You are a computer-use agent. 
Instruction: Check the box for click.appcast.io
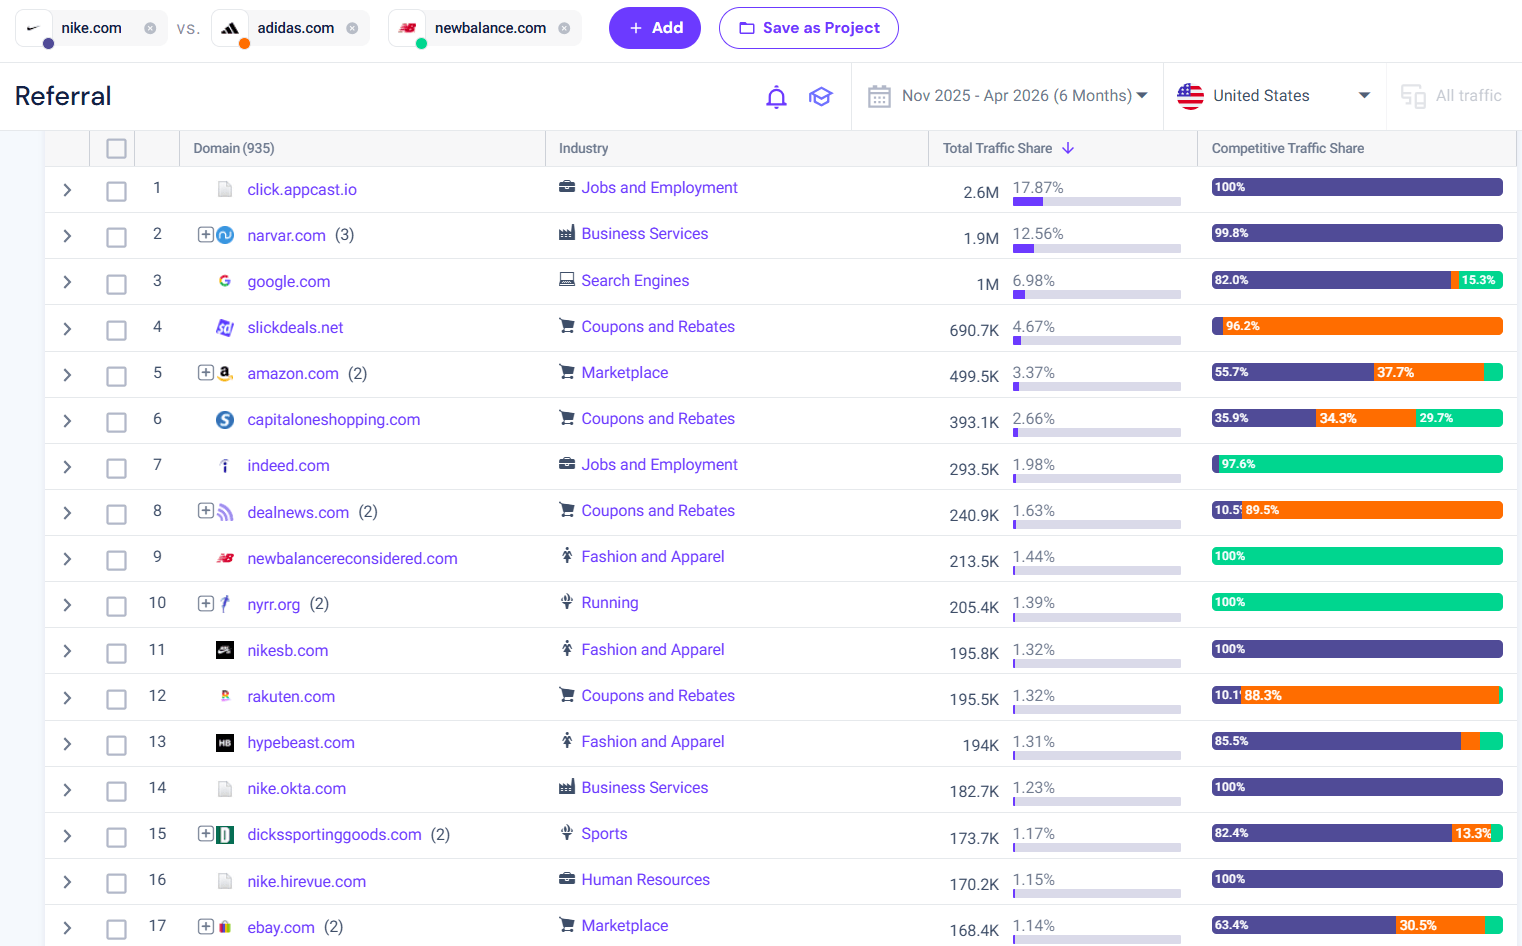click(117, 191)
